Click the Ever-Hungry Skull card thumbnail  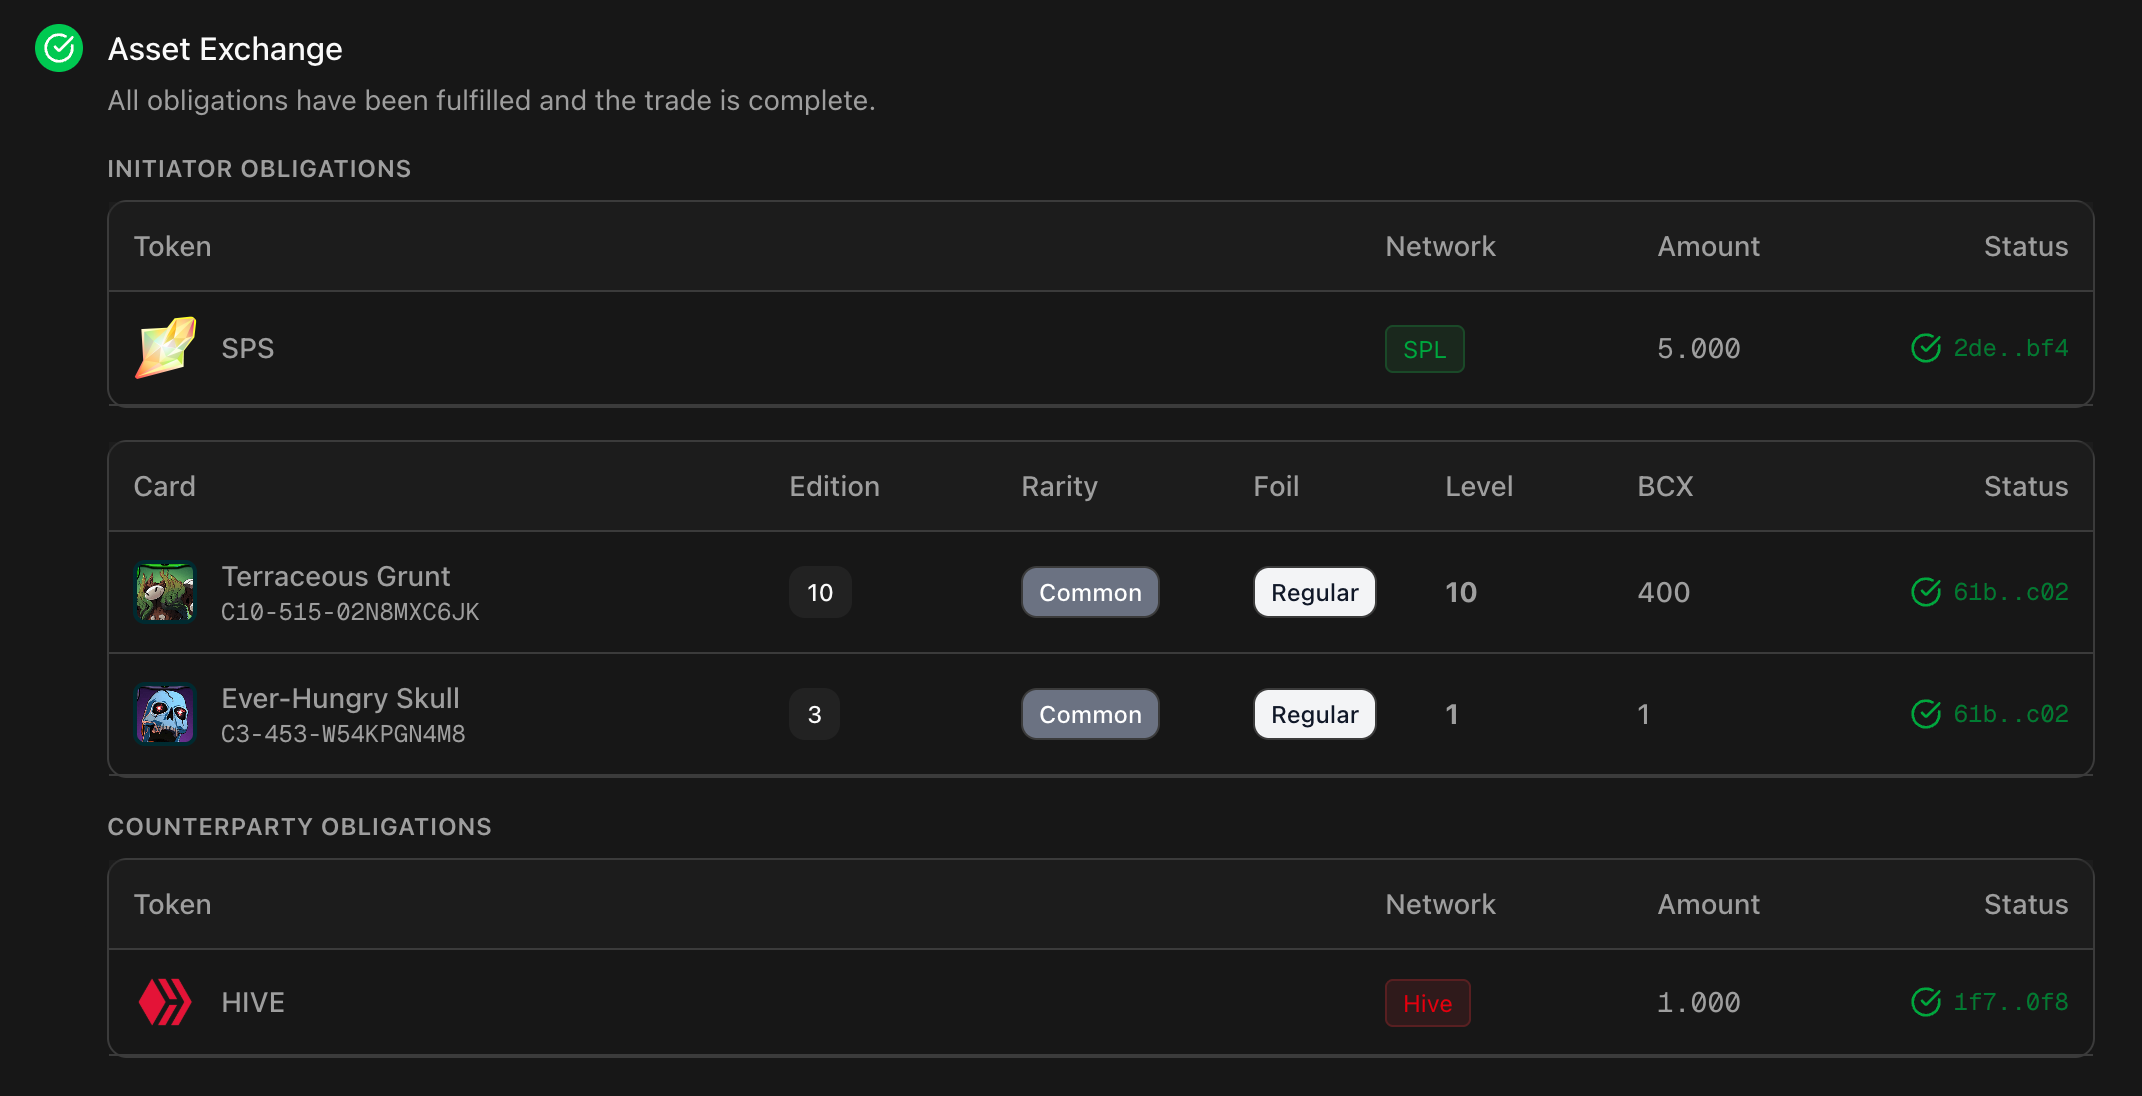click(165, 714)
